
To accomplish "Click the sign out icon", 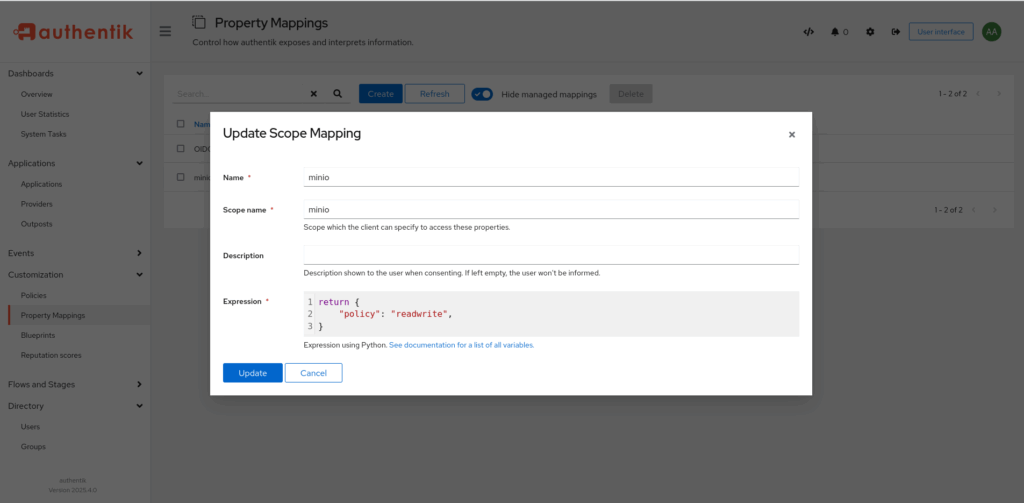I will click(x=896, y=32).
